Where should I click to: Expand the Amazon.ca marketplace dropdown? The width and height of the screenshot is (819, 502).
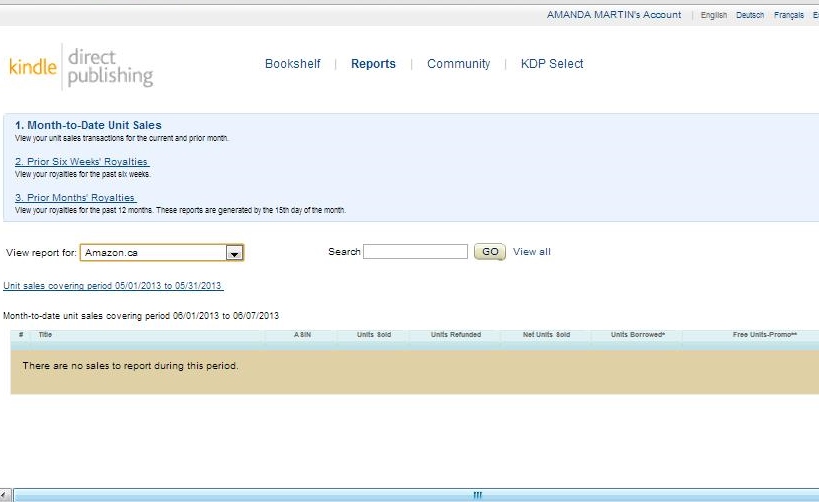(234, 253)
